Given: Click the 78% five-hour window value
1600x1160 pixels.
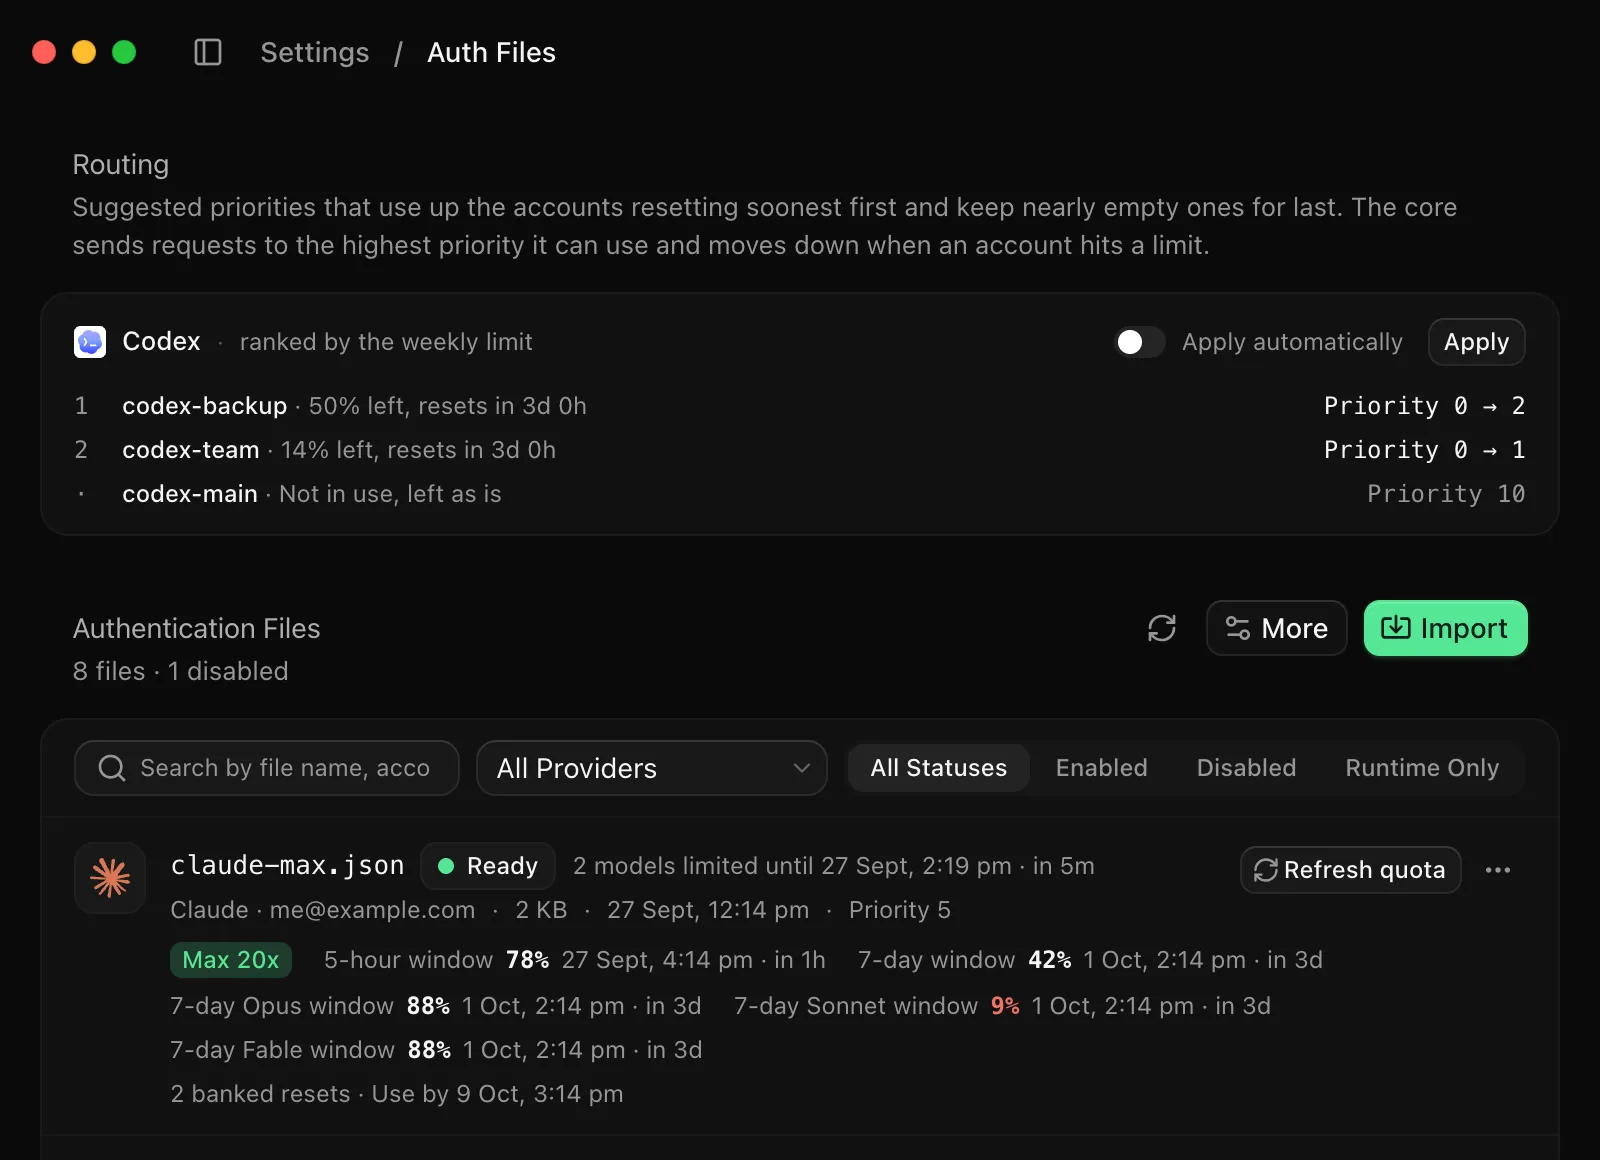Looking at the screenshot, I should coord(528,960).
